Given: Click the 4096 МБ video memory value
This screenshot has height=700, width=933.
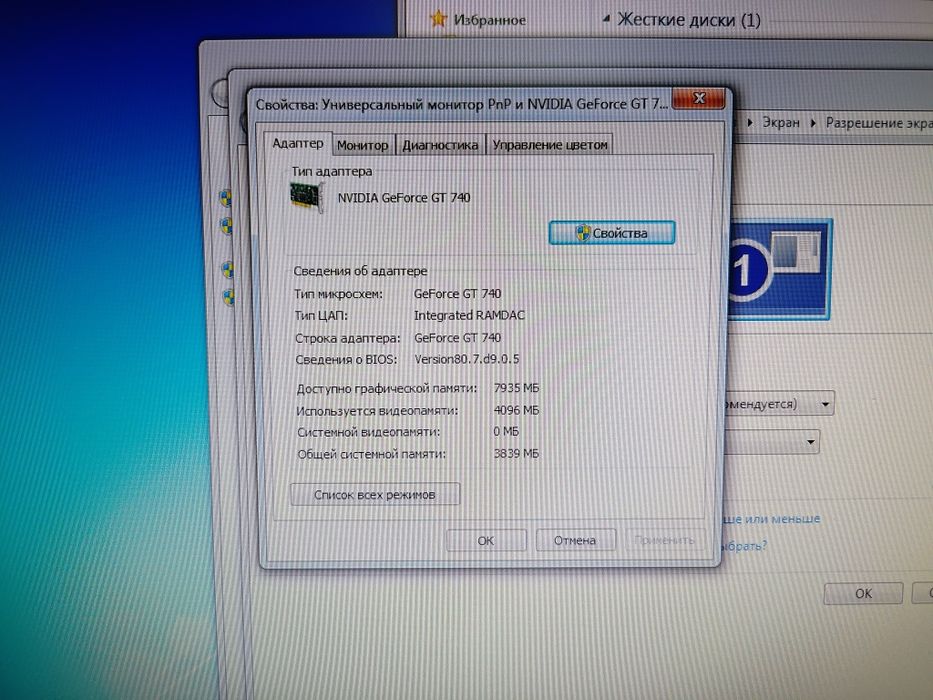Looking at the screenshot, I should pos(516,410).
